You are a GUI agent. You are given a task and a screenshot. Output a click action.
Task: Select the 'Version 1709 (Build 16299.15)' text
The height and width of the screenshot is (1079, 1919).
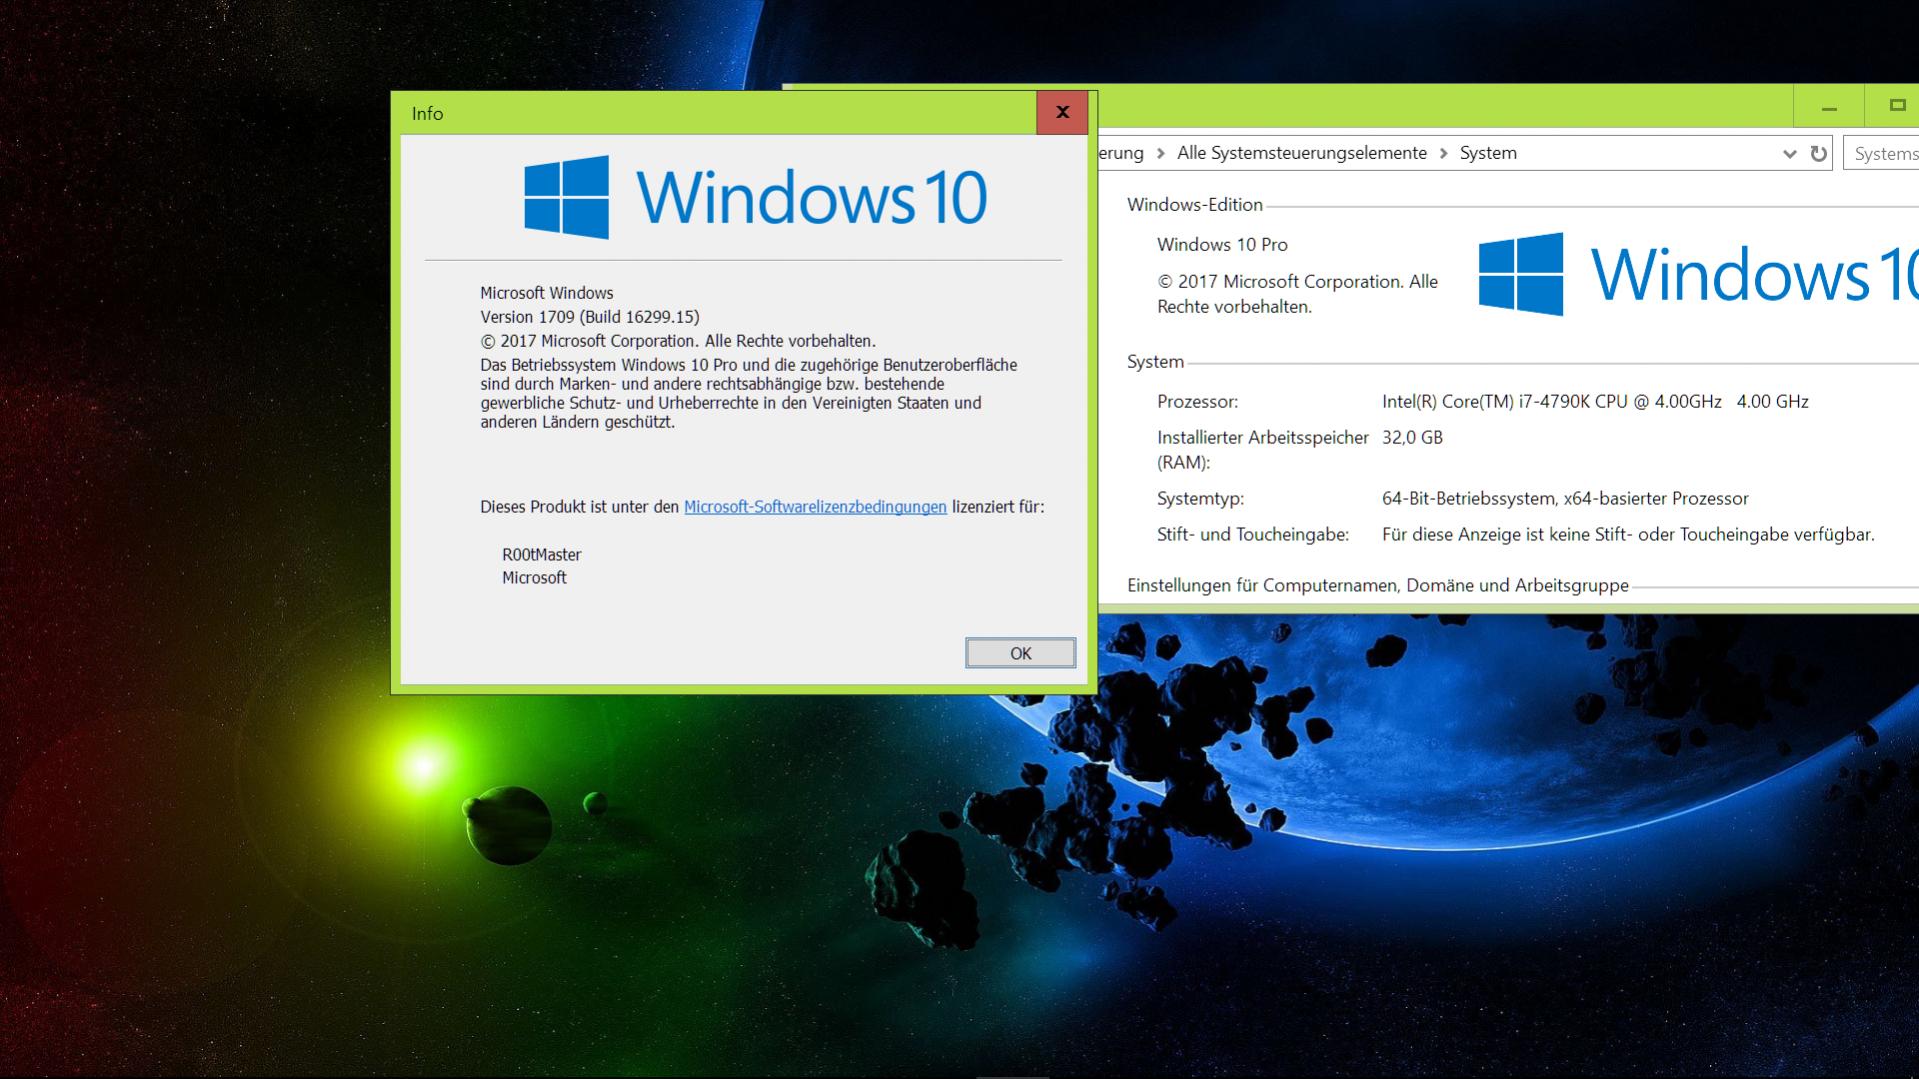(x=590, y=317)
